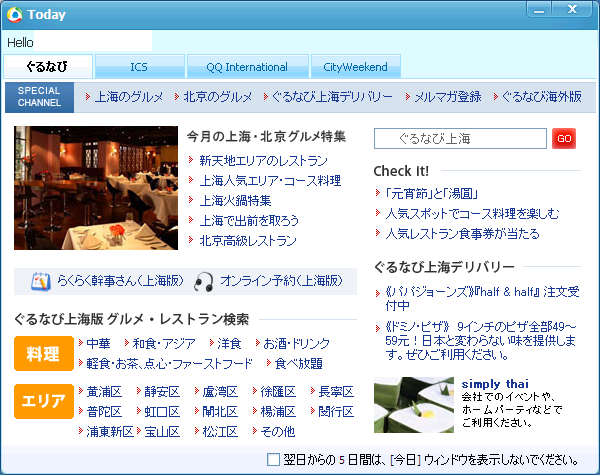Select the 静安区 area link
The width and height of the screenshot is (600, 475).
pos(162,392)
